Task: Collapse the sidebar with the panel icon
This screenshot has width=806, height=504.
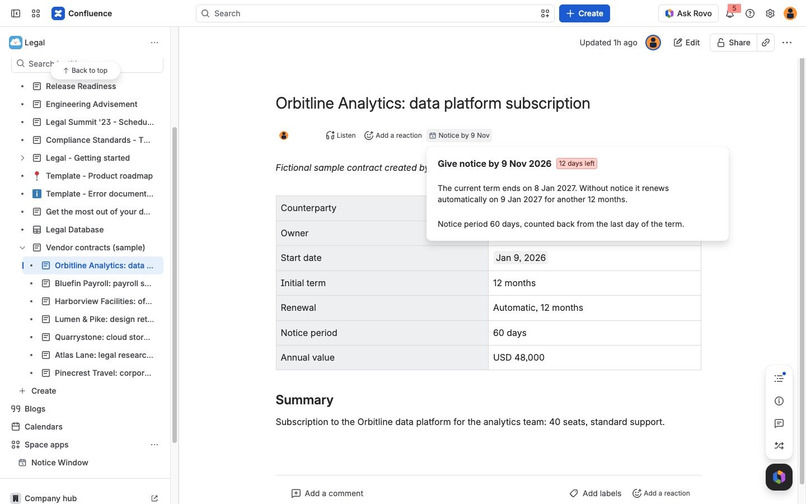Action: 15,13
